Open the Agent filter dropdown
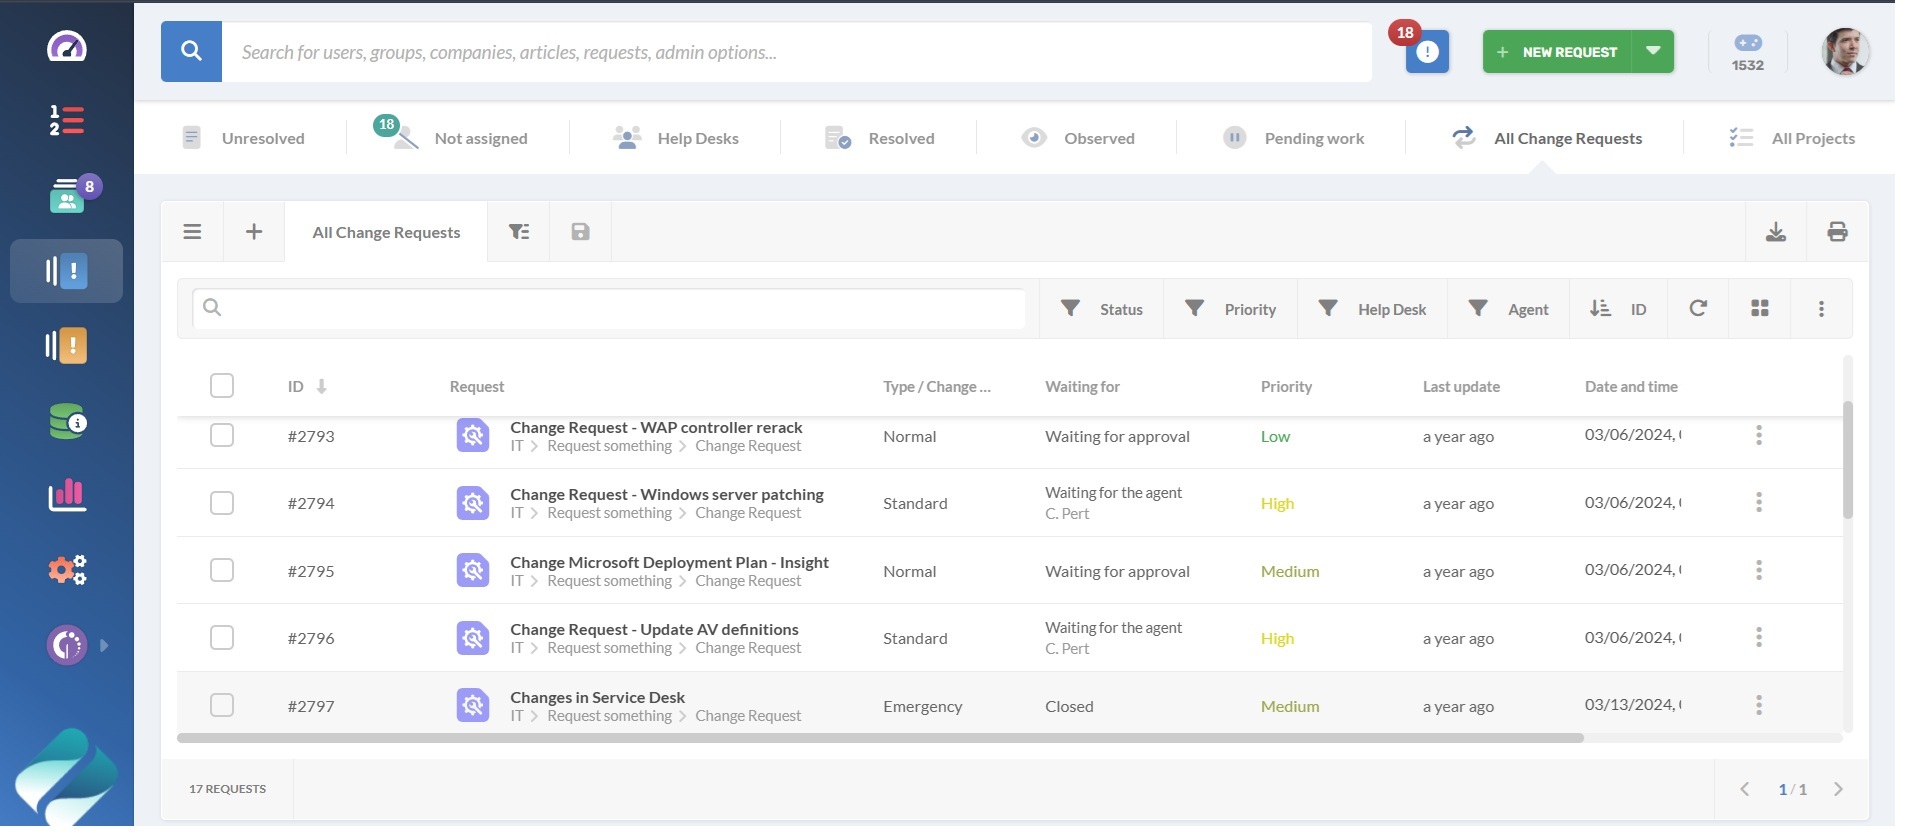The height and width of the screenshot is (836, 1918). (1509, 309)
